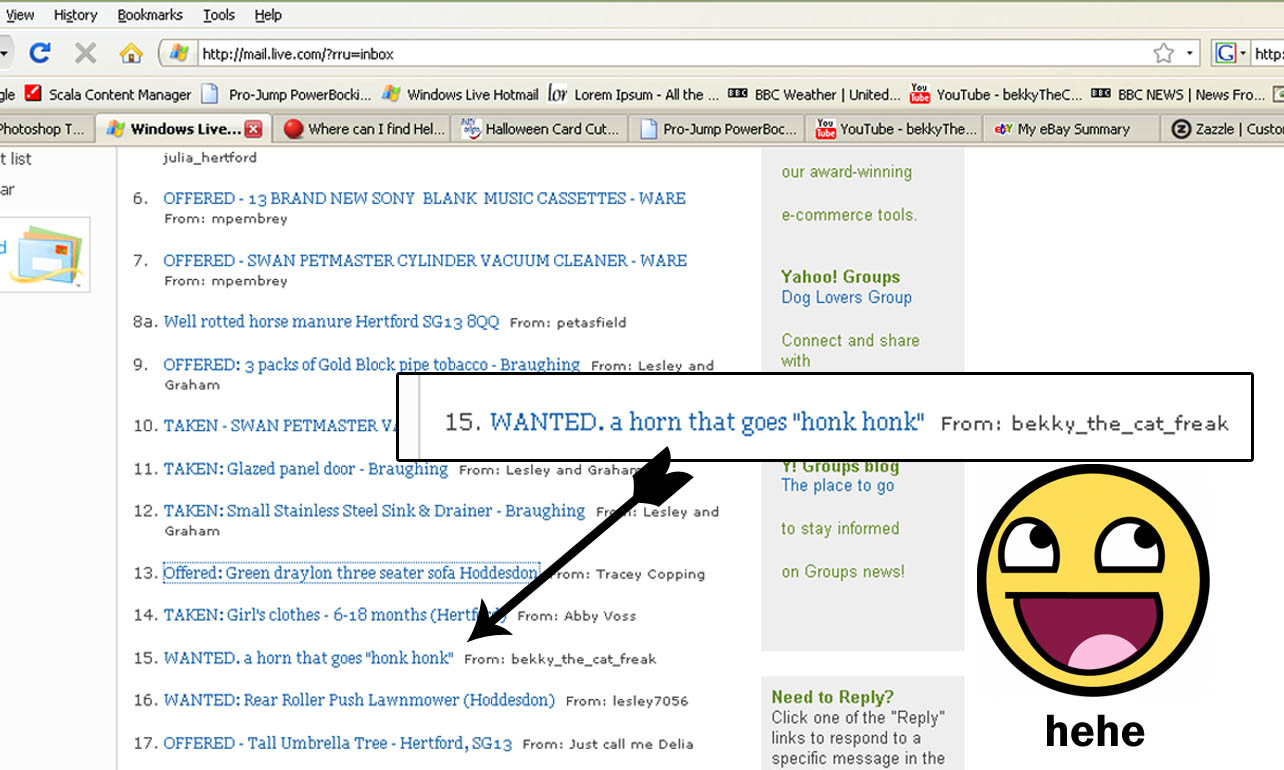This screenshot has width=1284, height=770.
Task: Click the site identity icon in address bar
Action: [178, 53]
